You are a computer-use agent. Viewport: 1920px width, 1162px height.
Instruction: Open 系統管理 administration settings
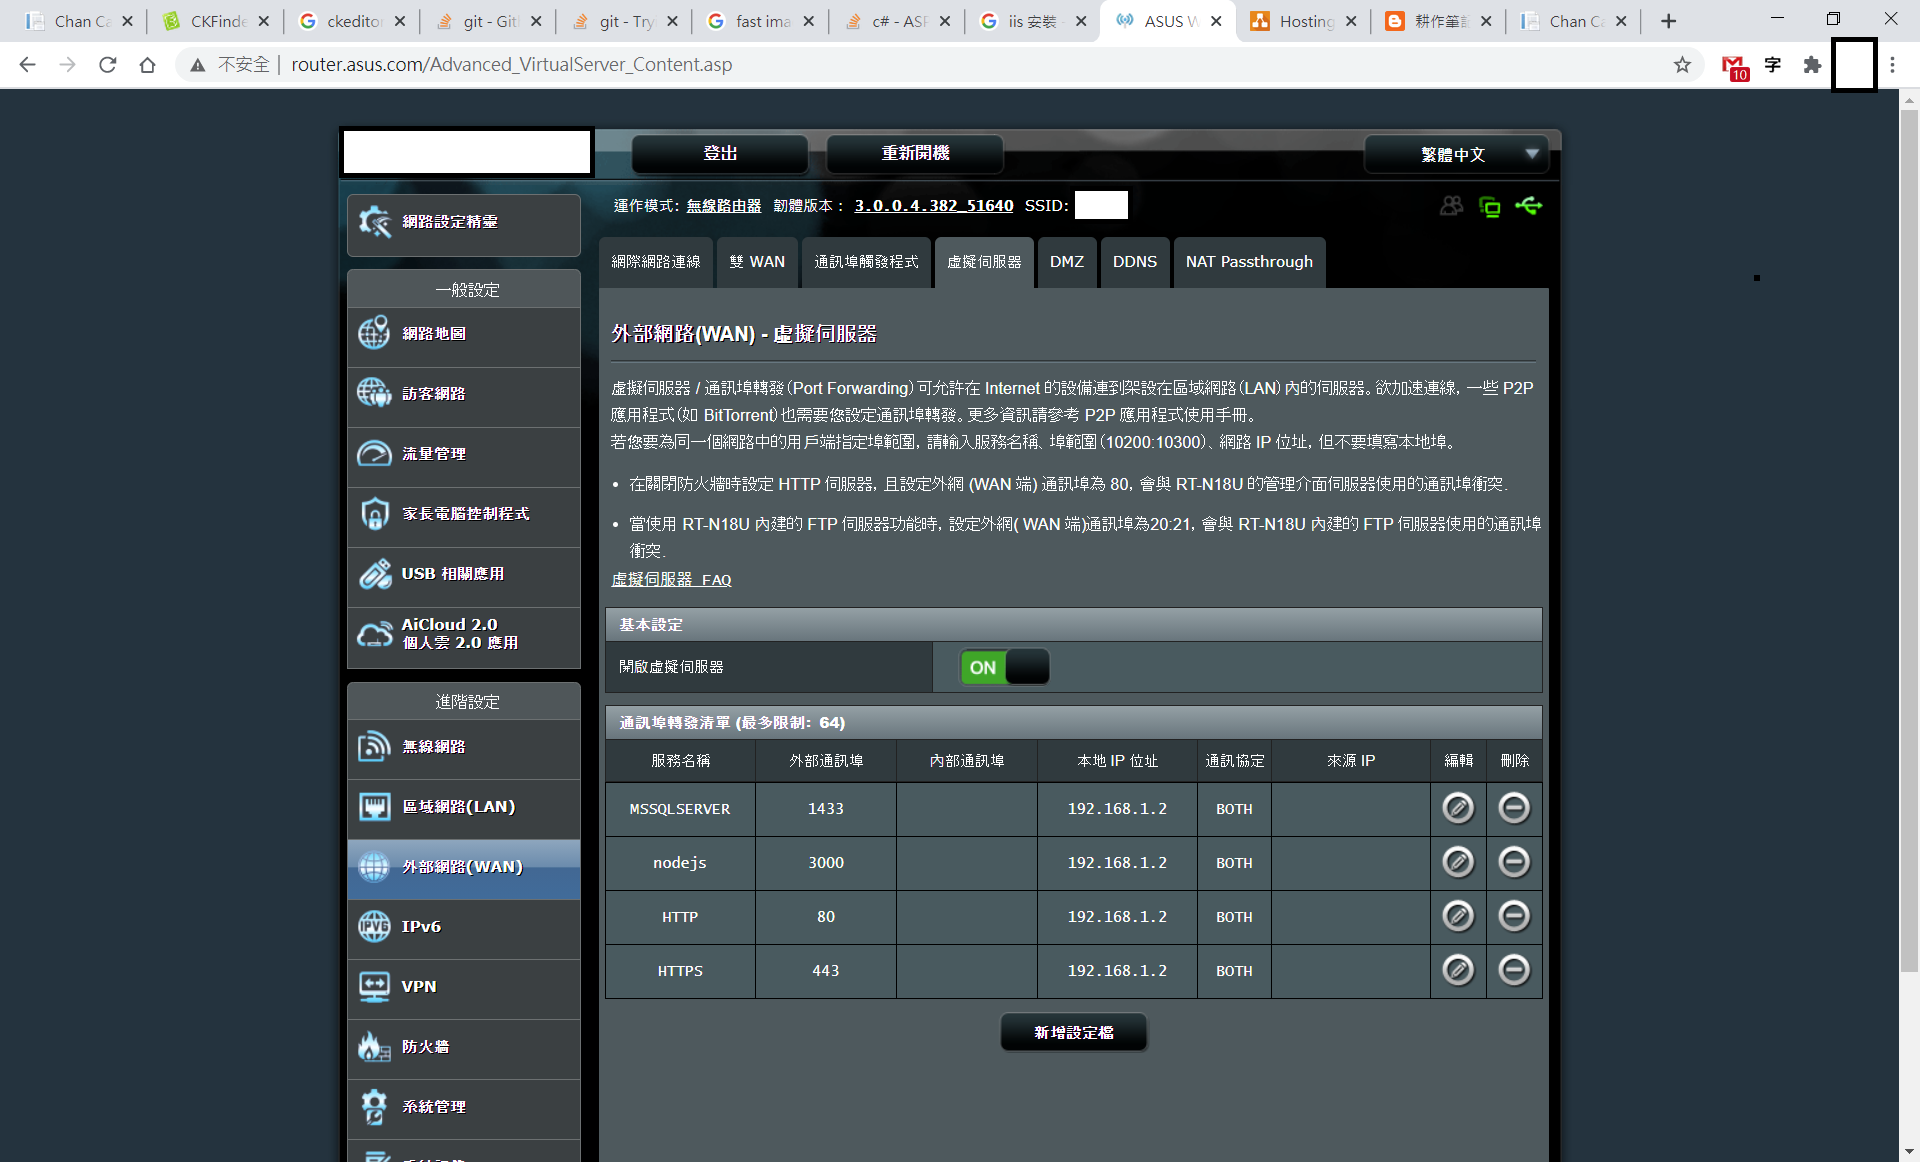(463, 1108)
